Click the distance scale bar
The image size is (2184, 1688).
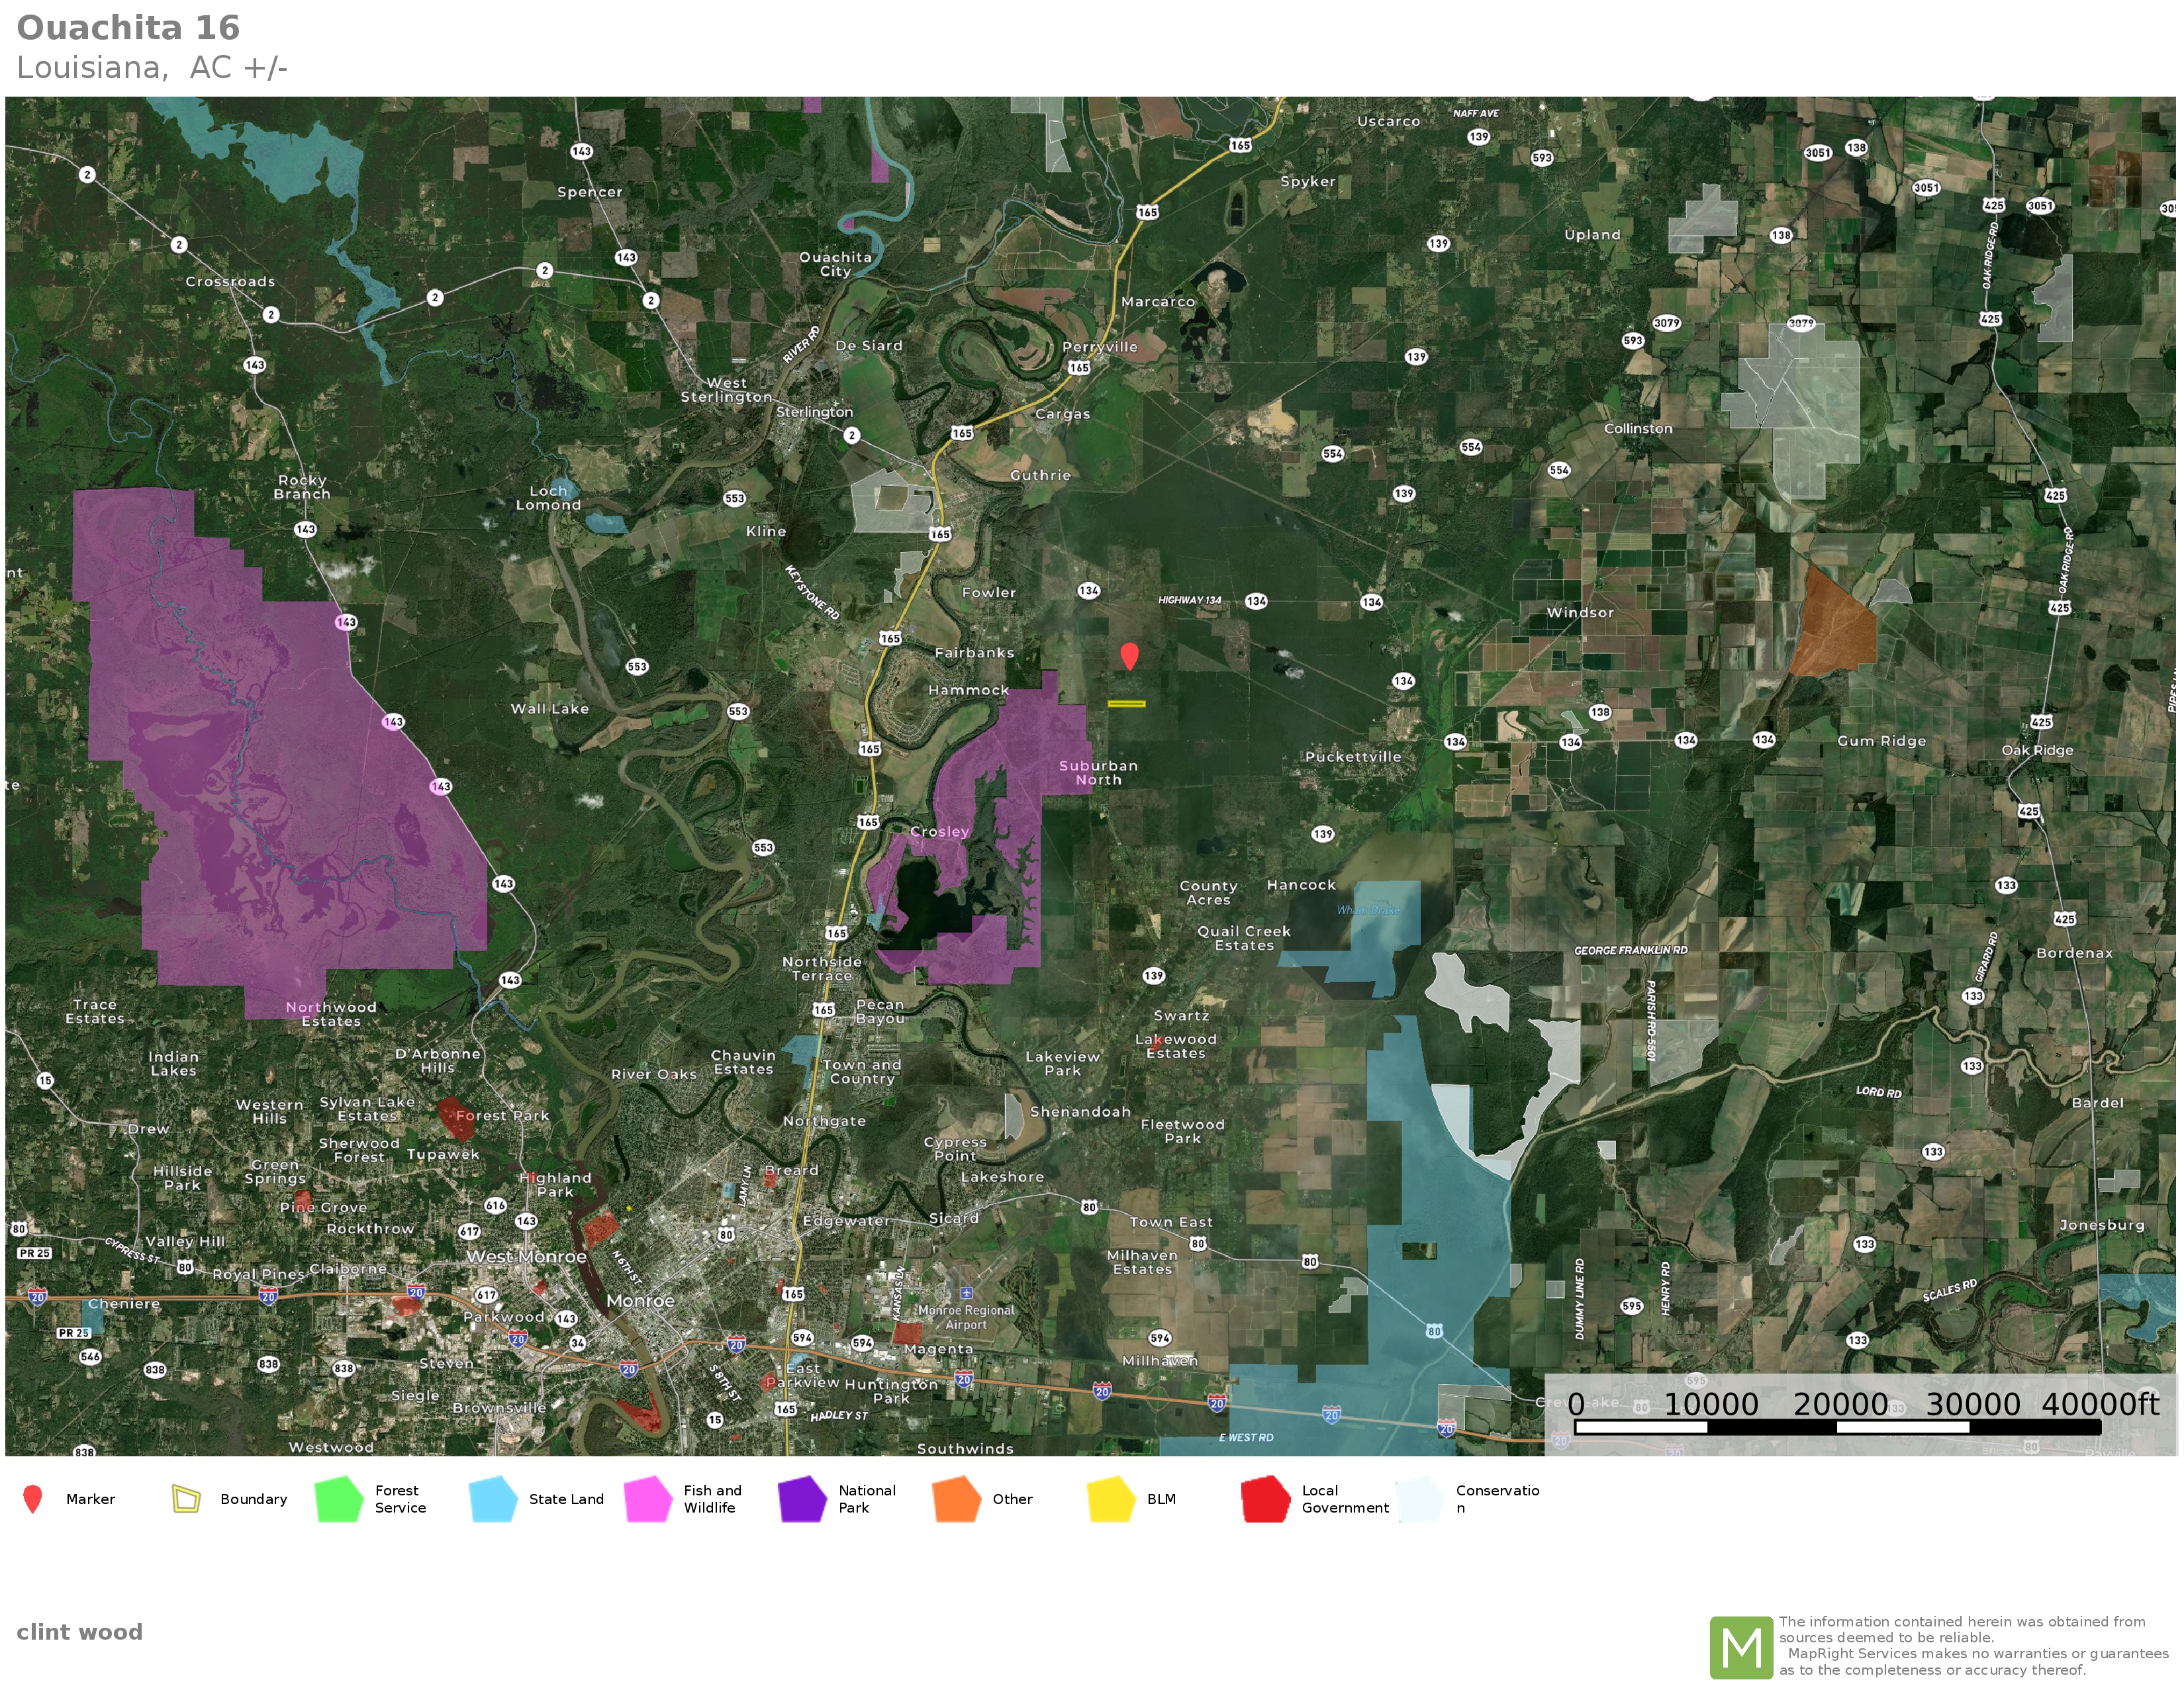1837,1427
